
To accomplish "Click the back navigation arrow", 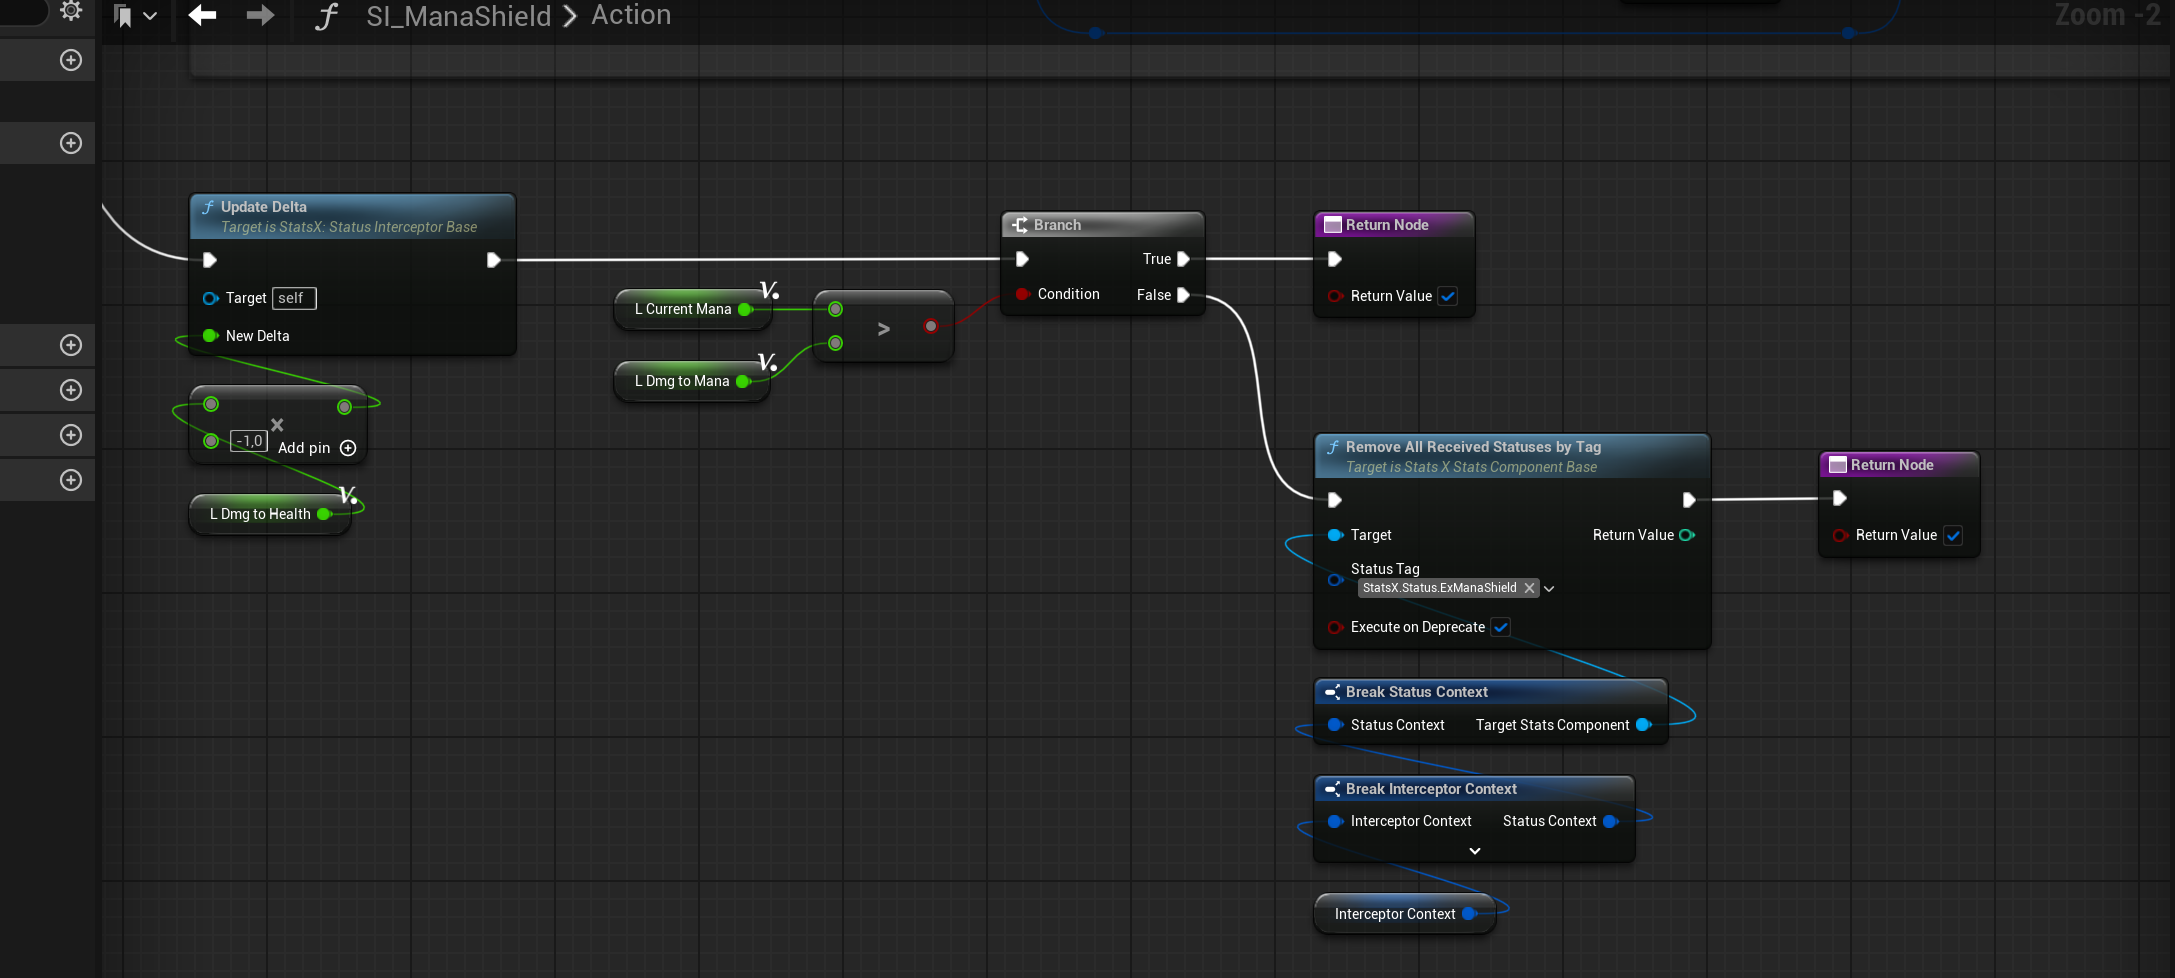I will [202, 15].
